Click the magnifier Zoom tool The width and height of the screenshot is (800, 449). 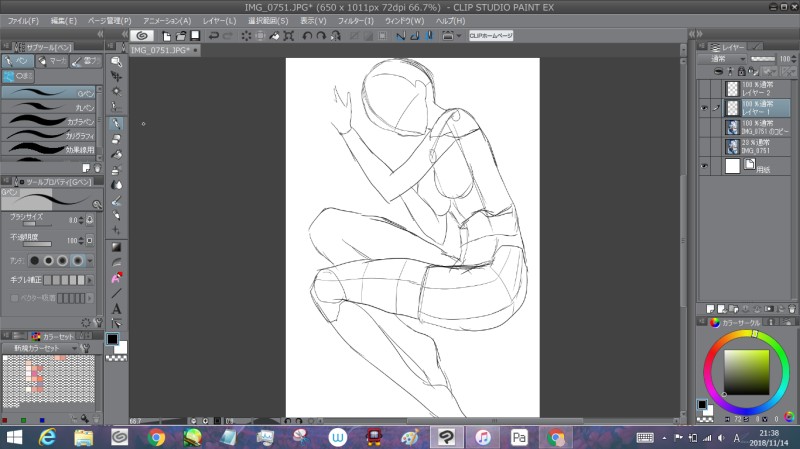pyautogui.click(x=117, y=62)
